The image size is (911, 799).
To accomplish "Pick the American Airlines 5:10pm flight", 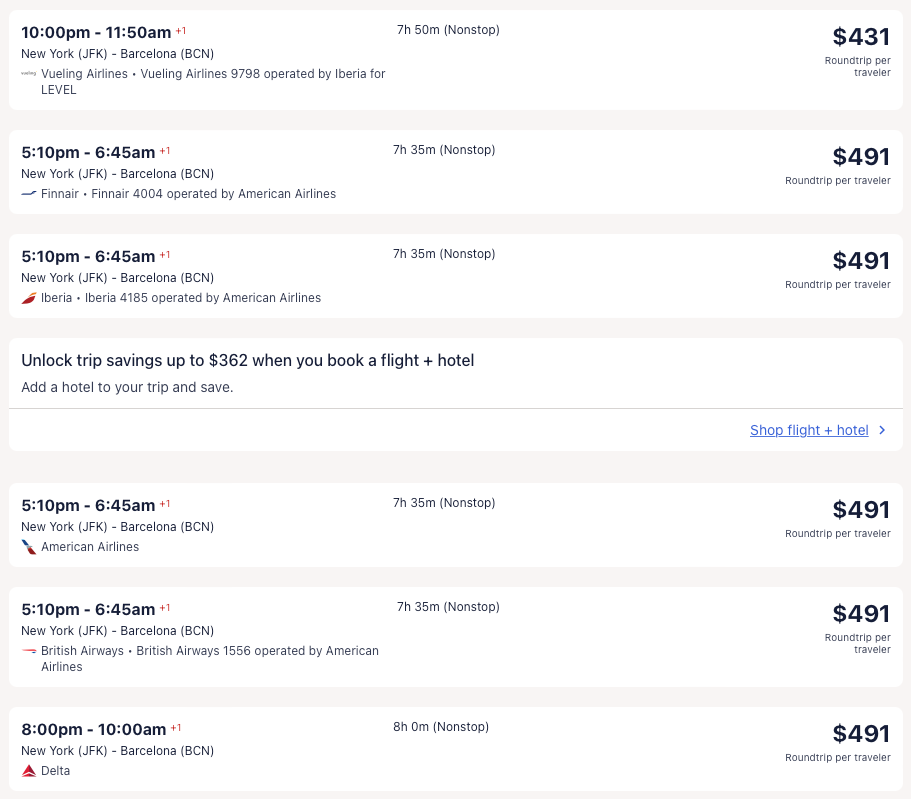I will 88,505.
